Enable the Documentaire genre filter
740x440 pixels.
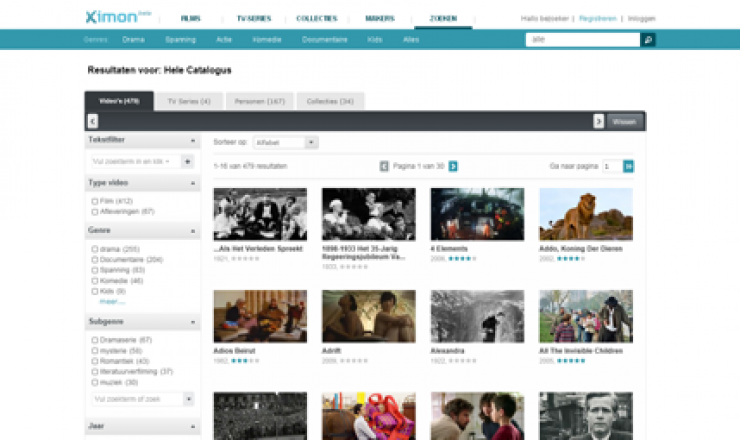[95, 259]
